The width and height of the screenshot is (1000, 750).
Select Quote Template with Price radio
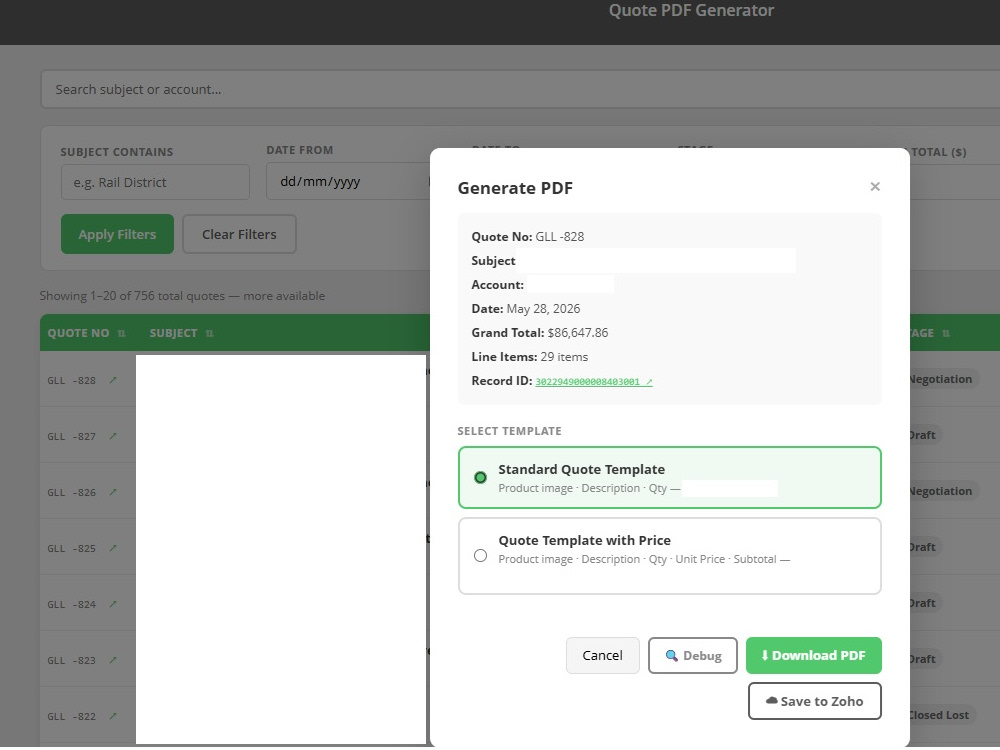(x=480, y=555)
